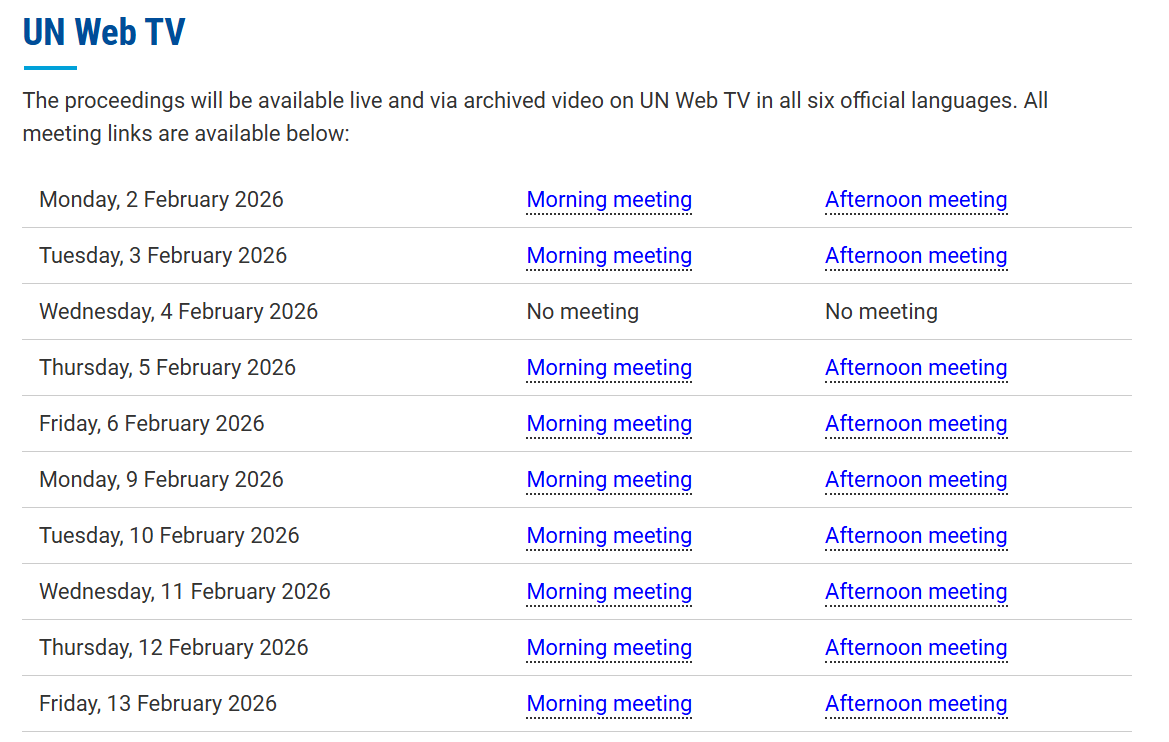The image size is (1169, 742).
Task: Open Wednesday 11 February Morning meeting
Action: click(x=609, y=592)
